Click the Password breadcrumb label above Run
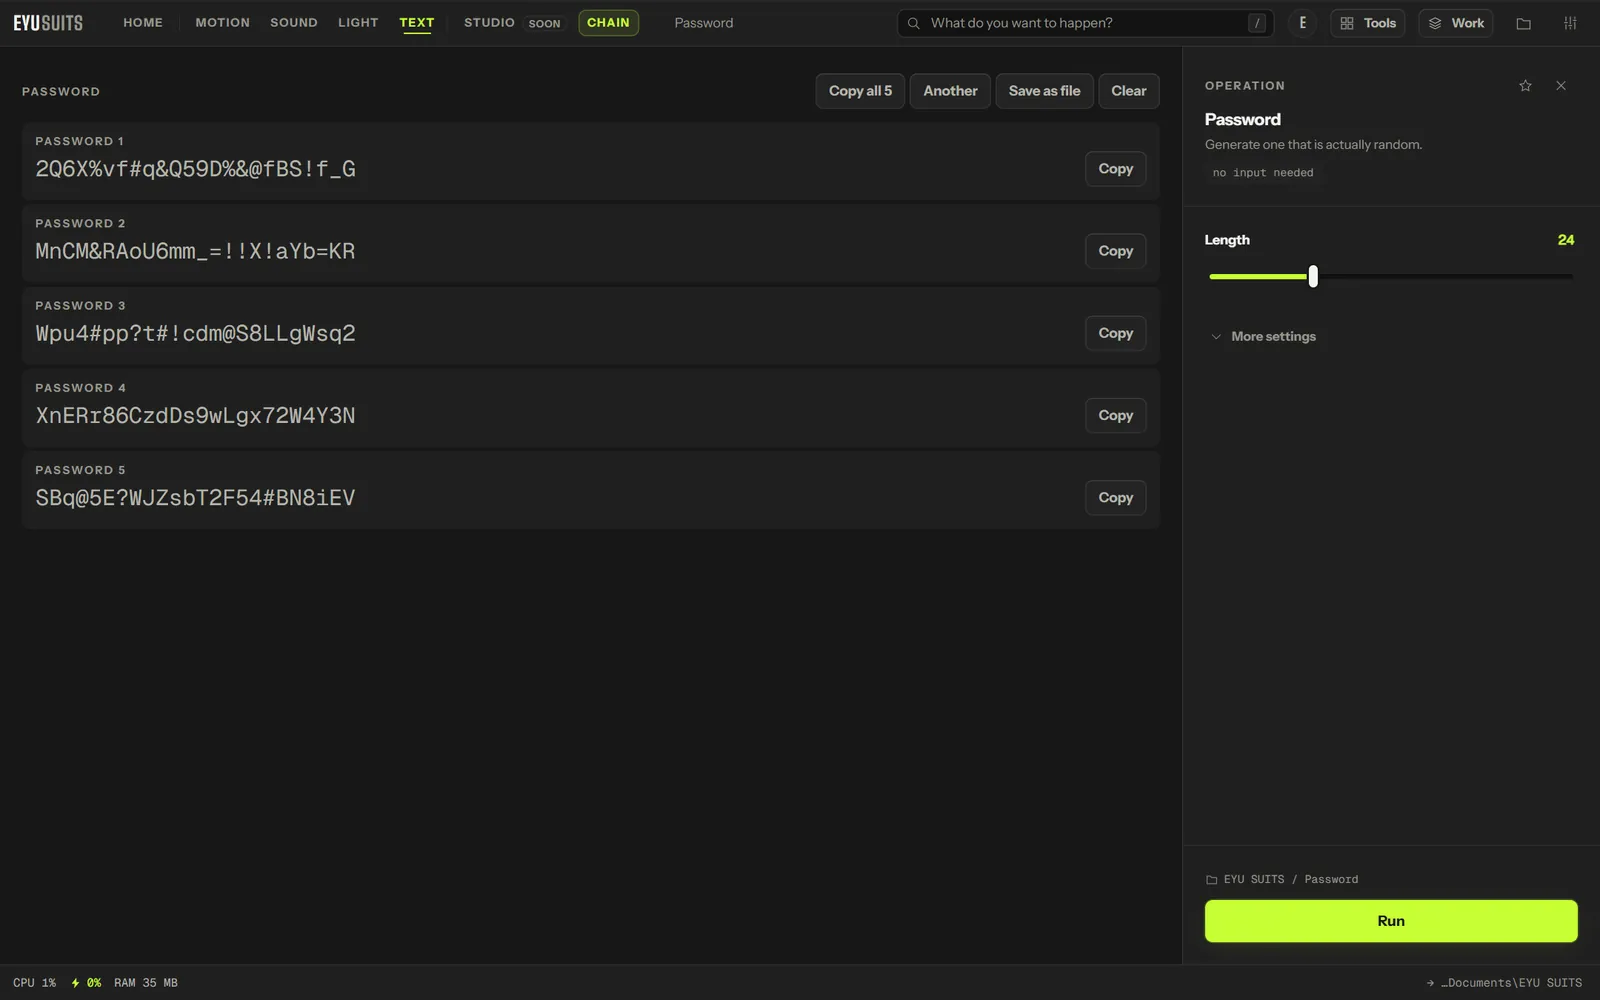This screenshot has width=1600, height=1000. tap(1331, 880)
